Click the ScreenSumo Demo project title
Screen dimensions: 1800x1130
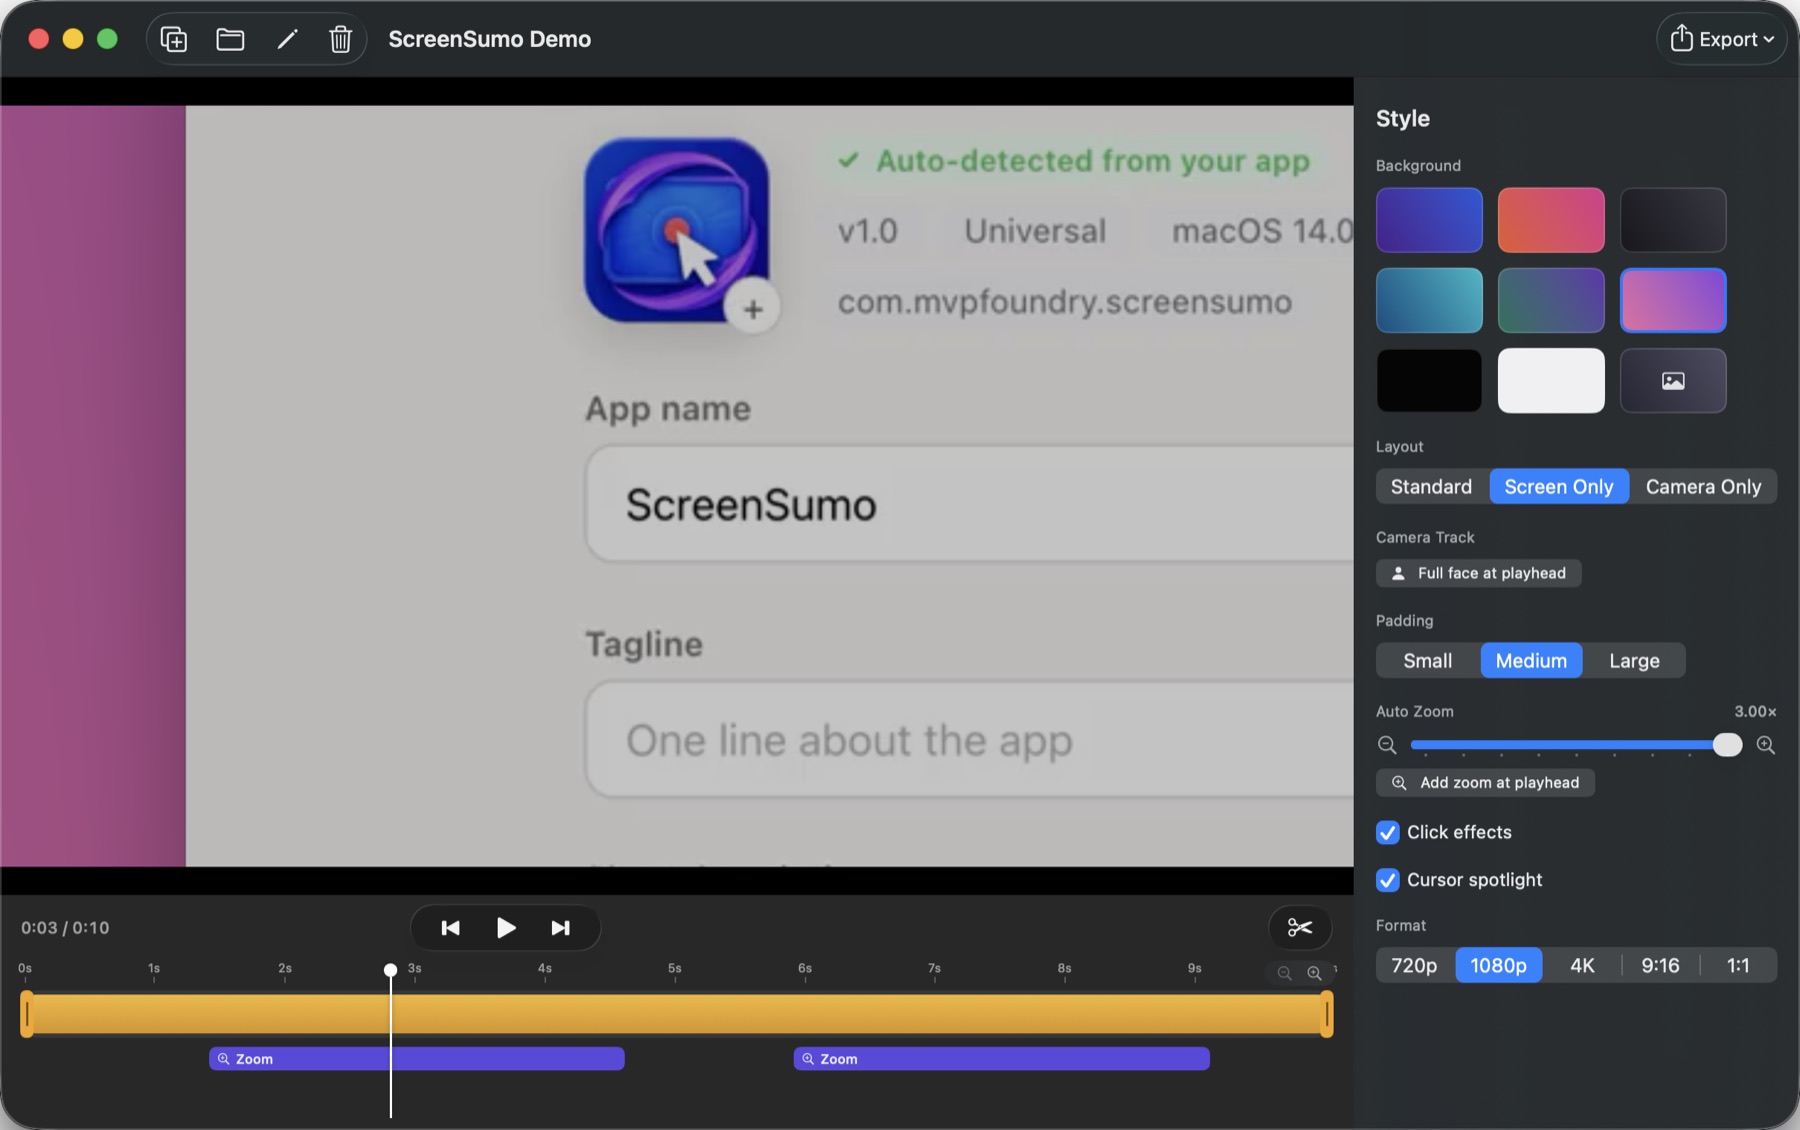[x=489, y=39]
